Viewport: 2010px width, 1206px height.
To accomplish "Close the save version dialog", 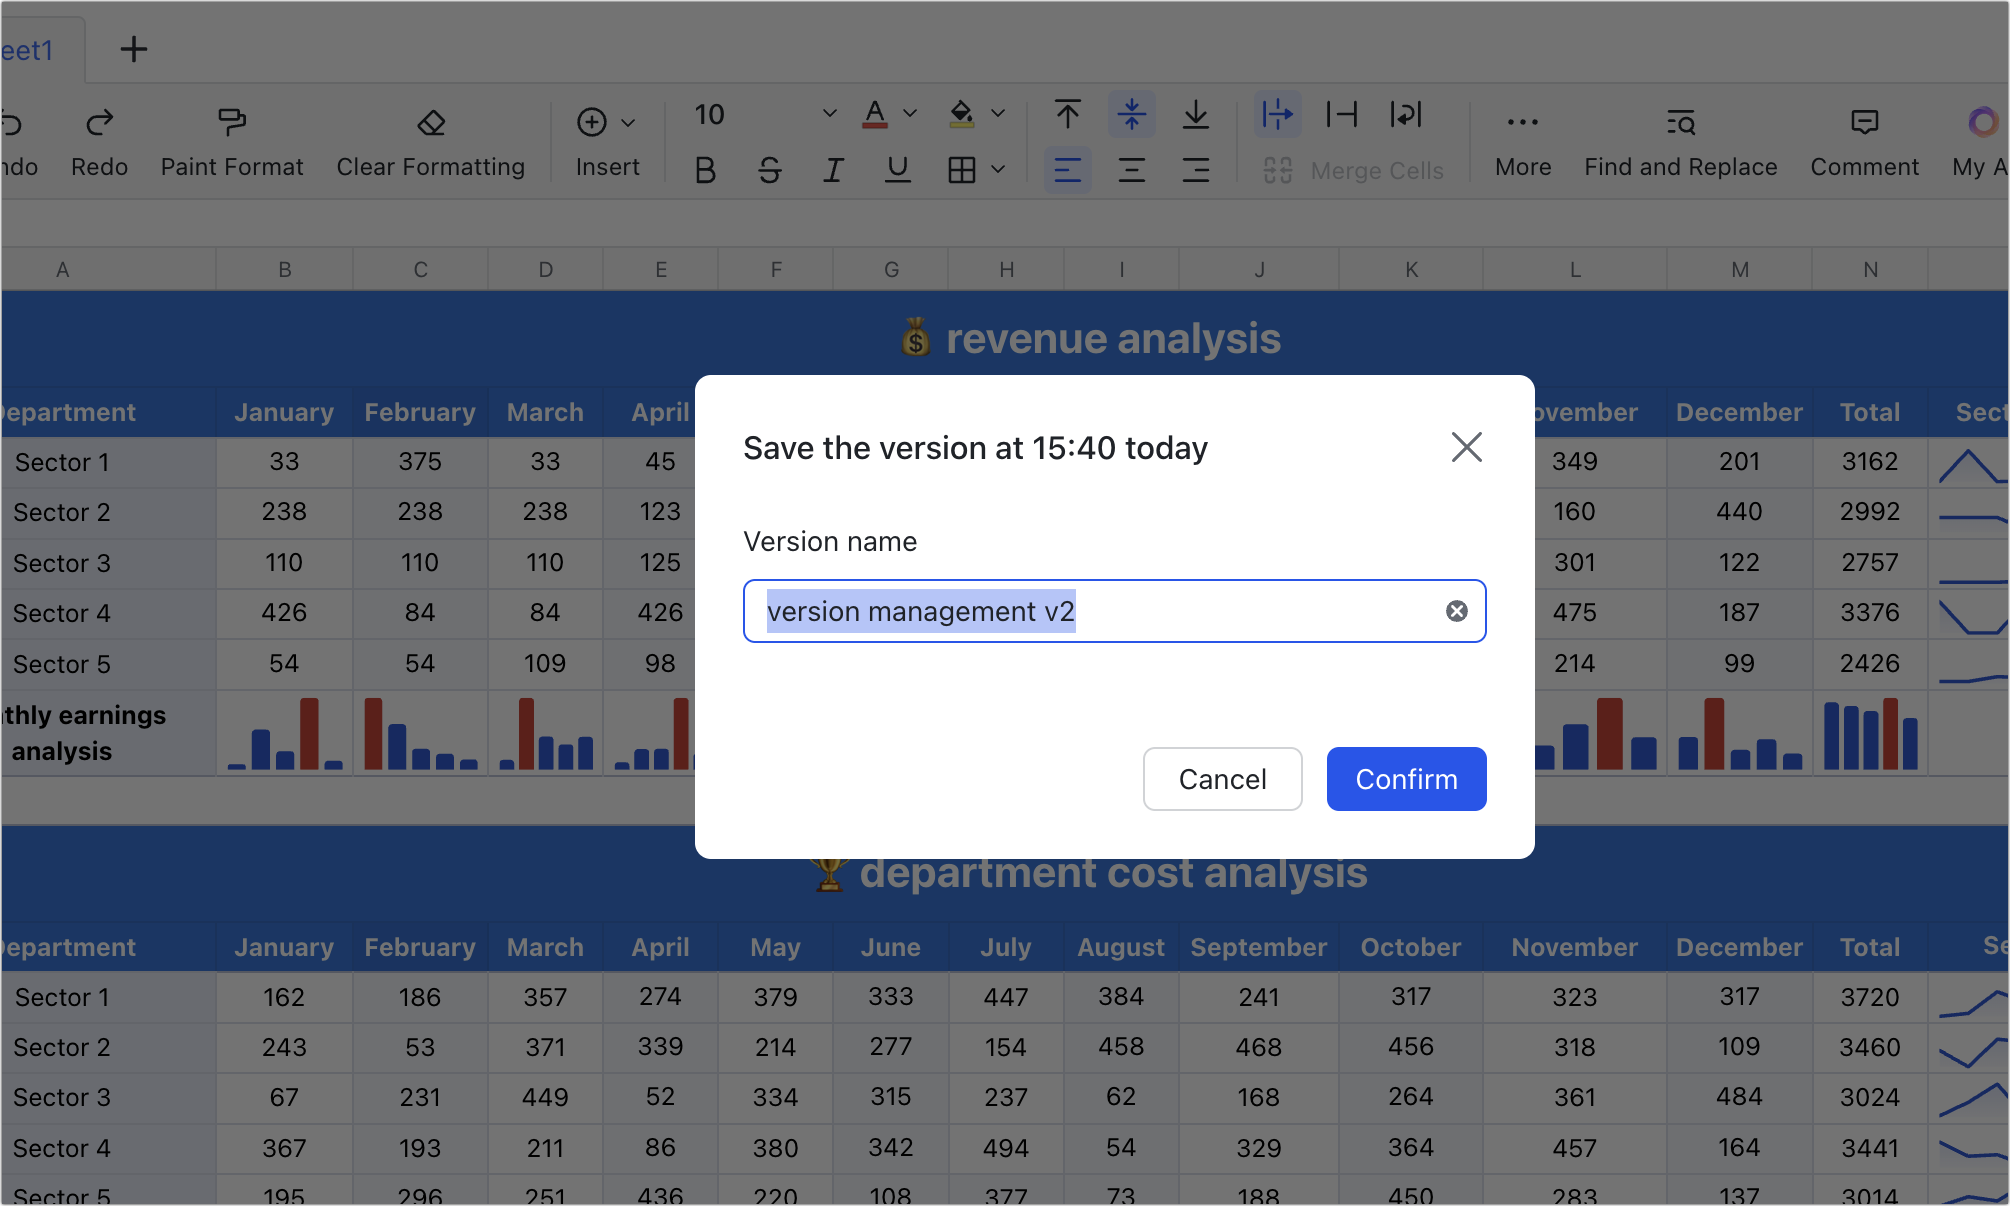I will pyautogui.click(x=1467, y=447).
